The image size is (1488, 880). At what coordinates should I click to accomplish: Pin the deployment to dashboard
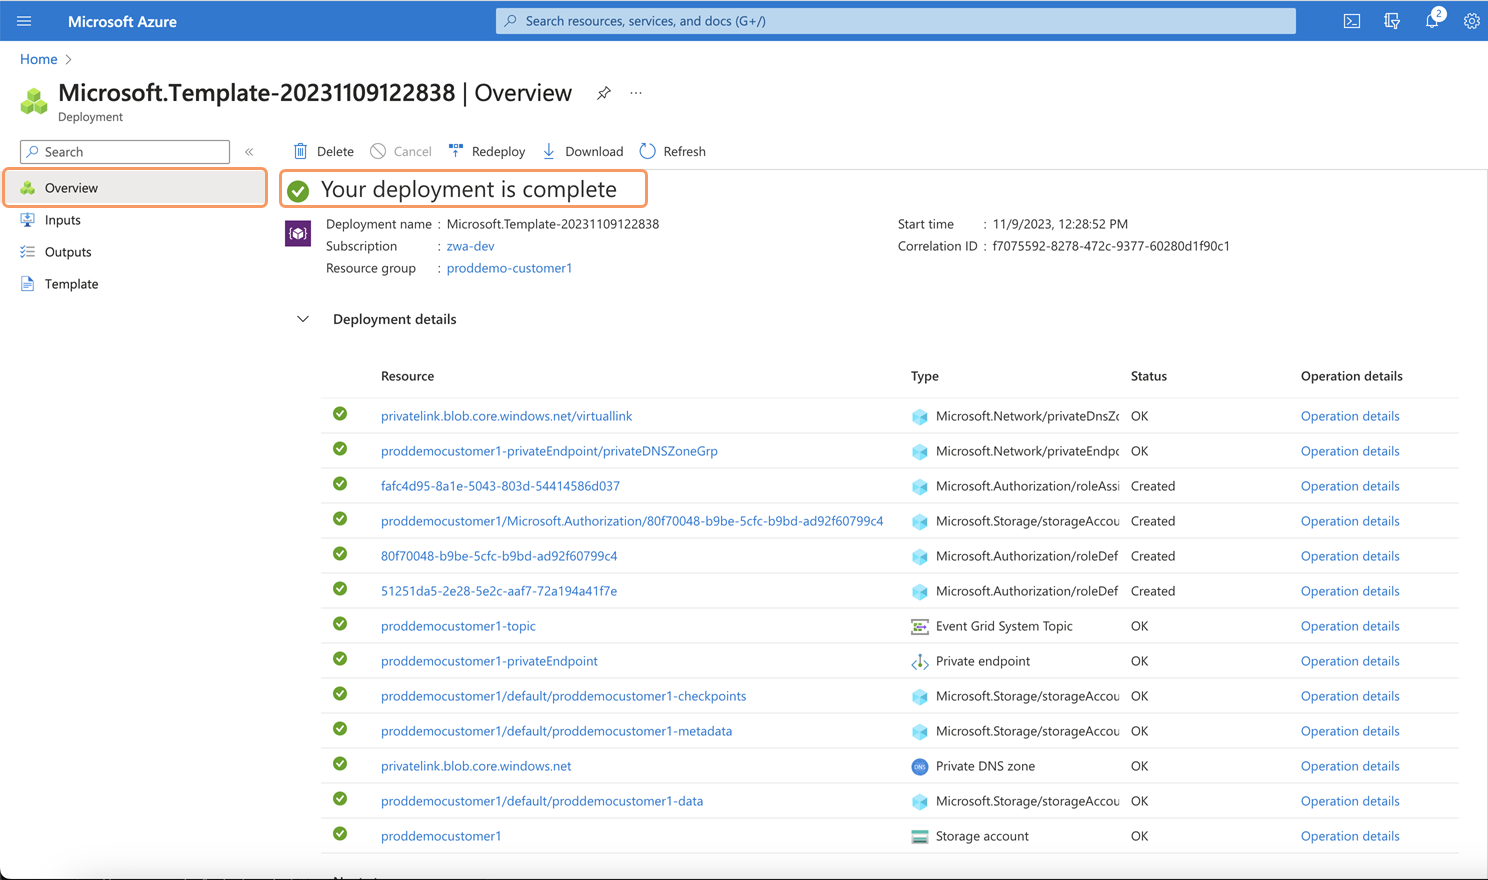pos(604,93)
